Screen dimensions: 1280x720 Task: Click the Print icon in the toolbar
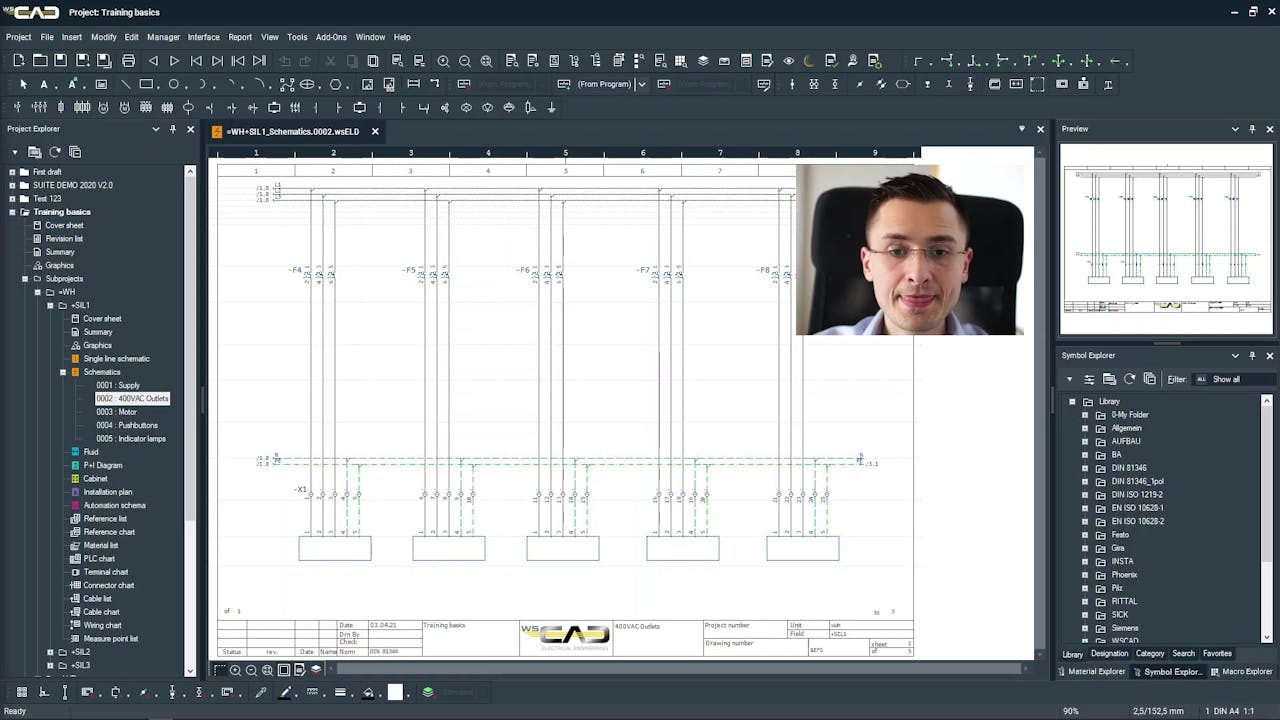point(128,61)
